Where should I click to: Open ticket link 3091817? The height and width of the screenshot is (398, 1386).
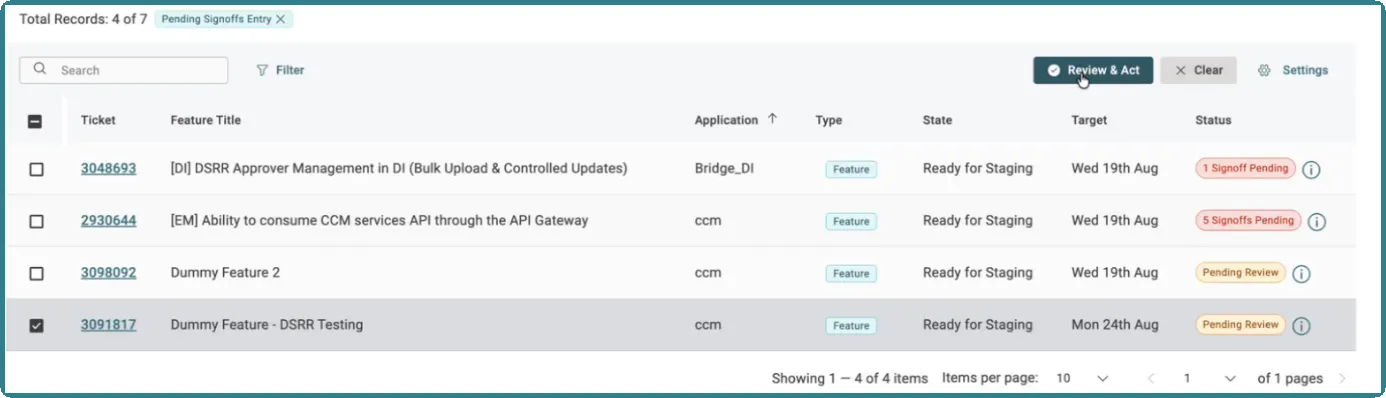pyautogui.click(x=108, y=324)
